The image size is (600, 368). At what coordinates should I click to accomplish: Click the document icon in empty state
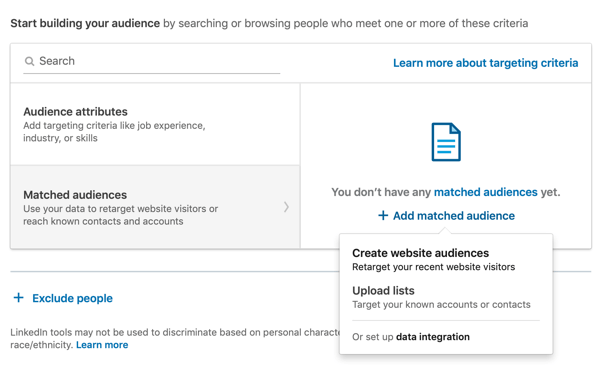tap(446, 142)
